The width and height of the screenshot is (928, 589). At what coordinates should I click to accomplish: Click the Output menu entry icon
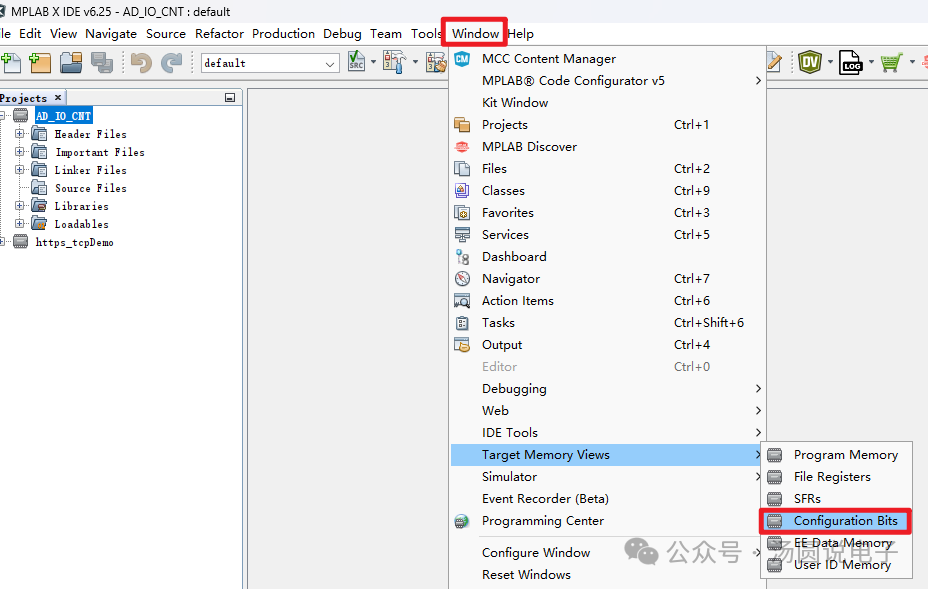click(462, 345)
